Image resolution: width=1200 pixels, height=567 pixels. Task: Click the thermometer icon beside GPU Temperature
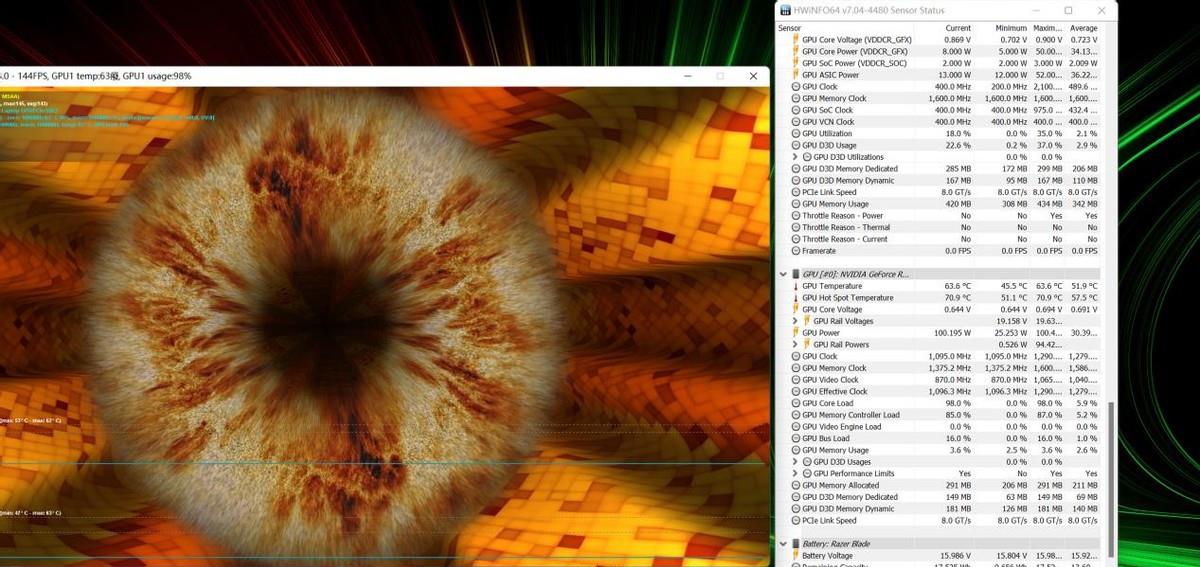coord(796,286)
